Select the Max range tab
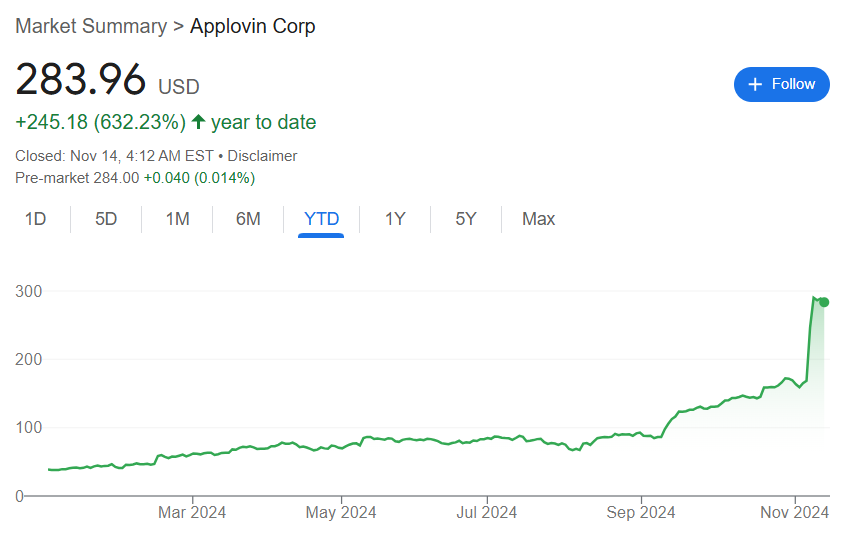858x533 pixels. pos(538,219)
